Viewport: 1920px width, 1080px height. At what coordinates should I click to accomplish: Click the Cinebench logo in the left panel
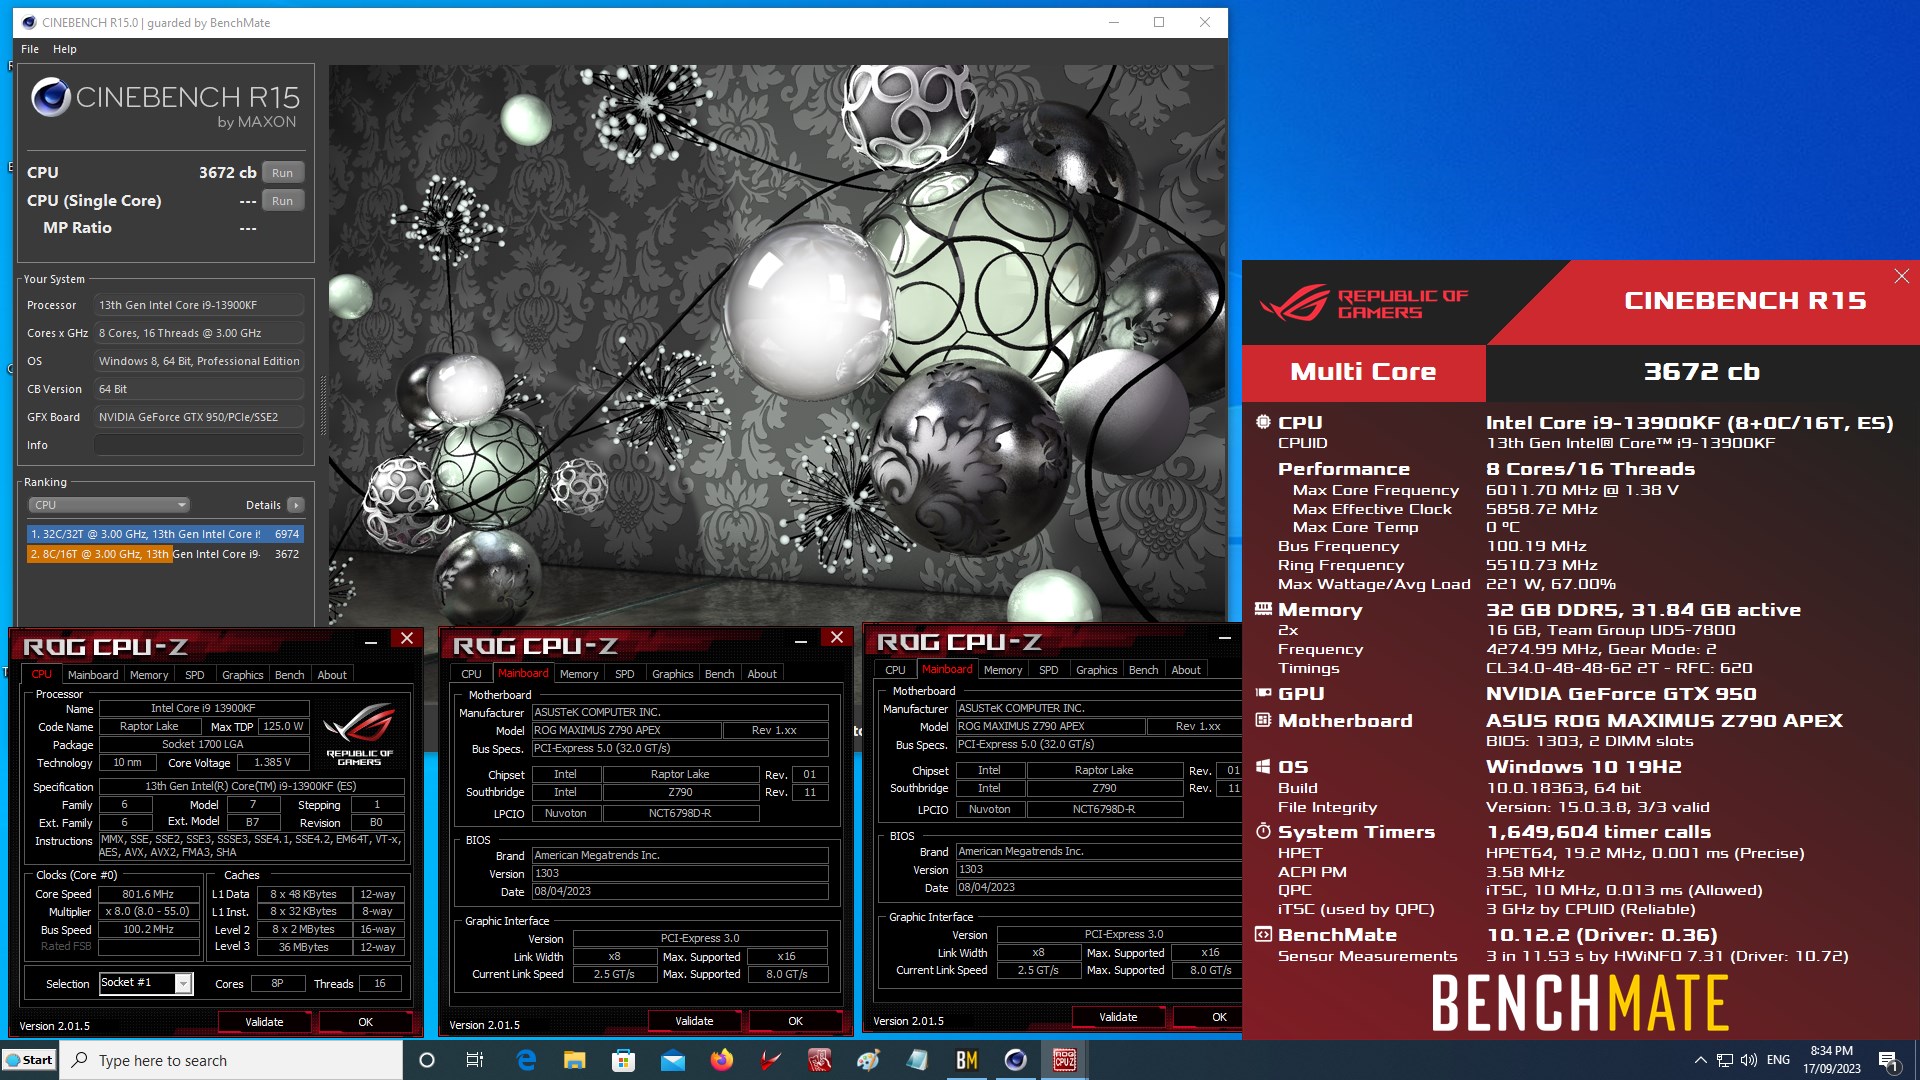coord(50,97)
